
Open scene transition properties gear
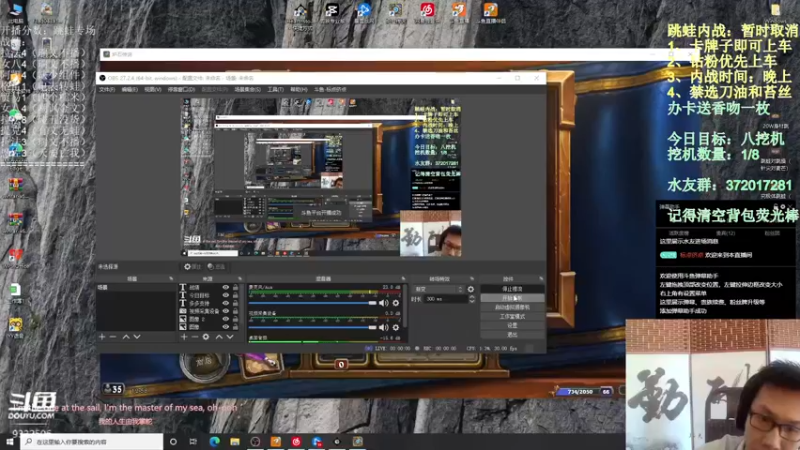(x=470, y=289)
